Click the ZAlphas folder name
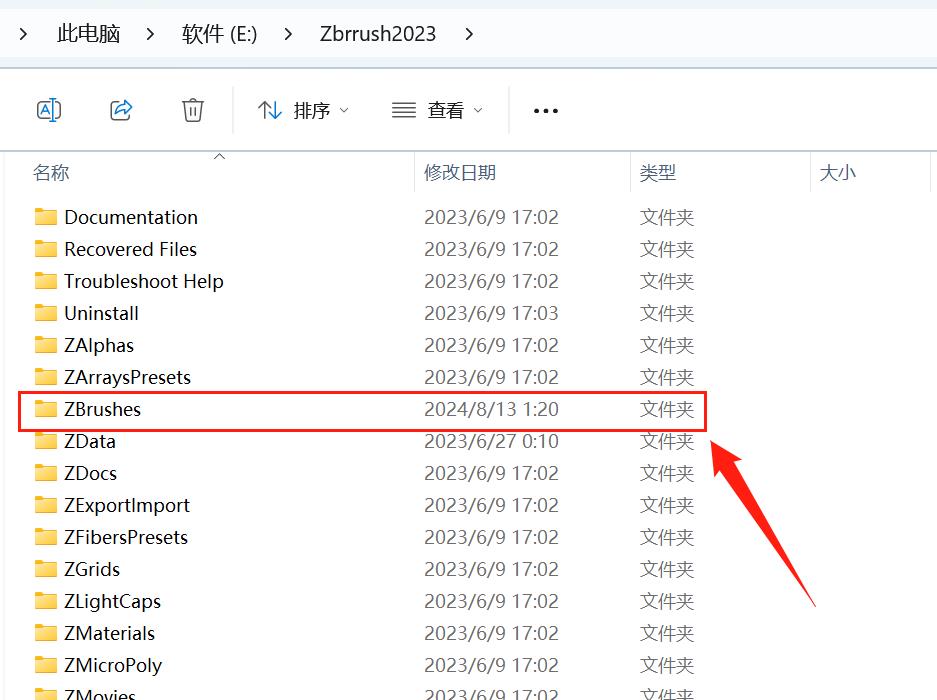 (99, 346)
